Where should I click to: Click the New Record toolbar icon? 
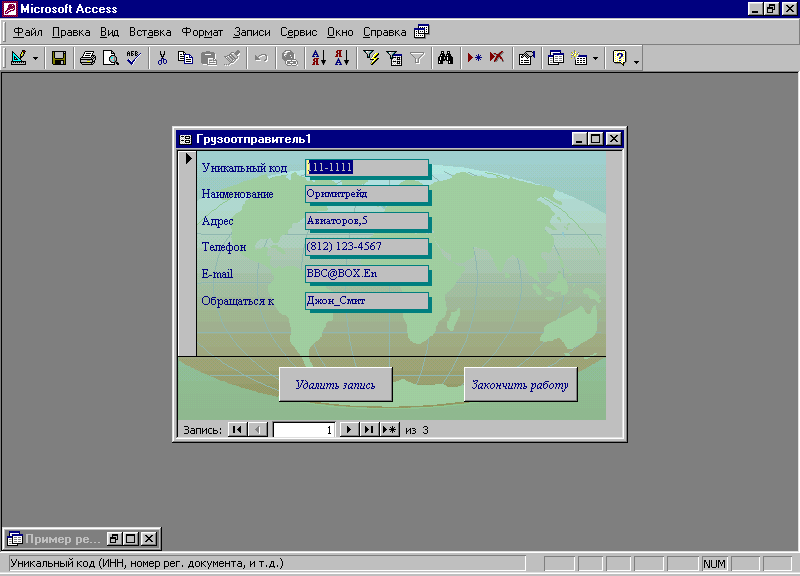point(474,58)
